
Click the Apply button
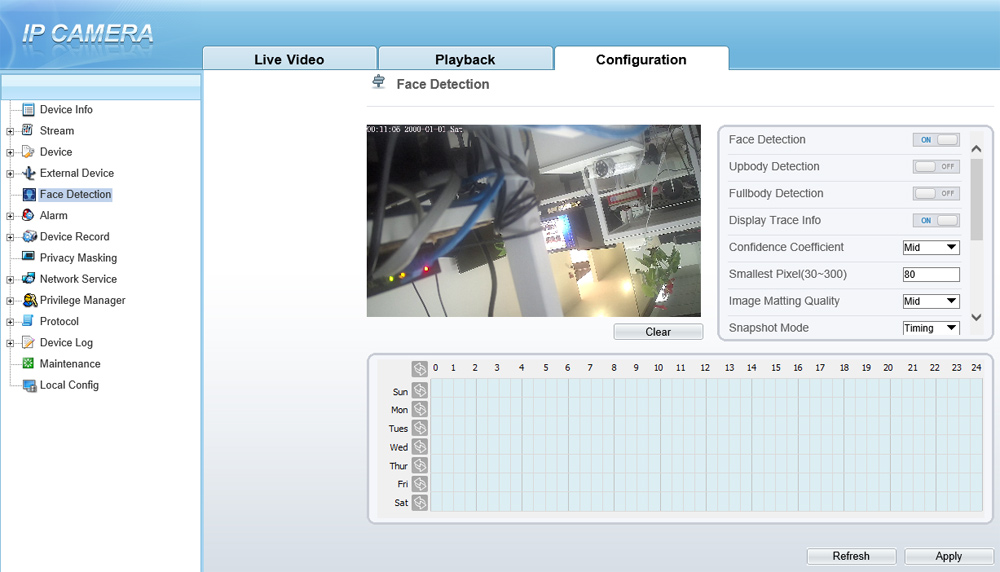949,556
